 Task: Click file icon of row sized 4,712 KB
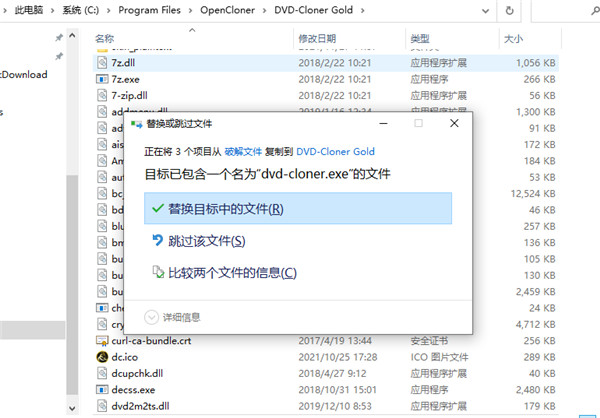point(102,324)
